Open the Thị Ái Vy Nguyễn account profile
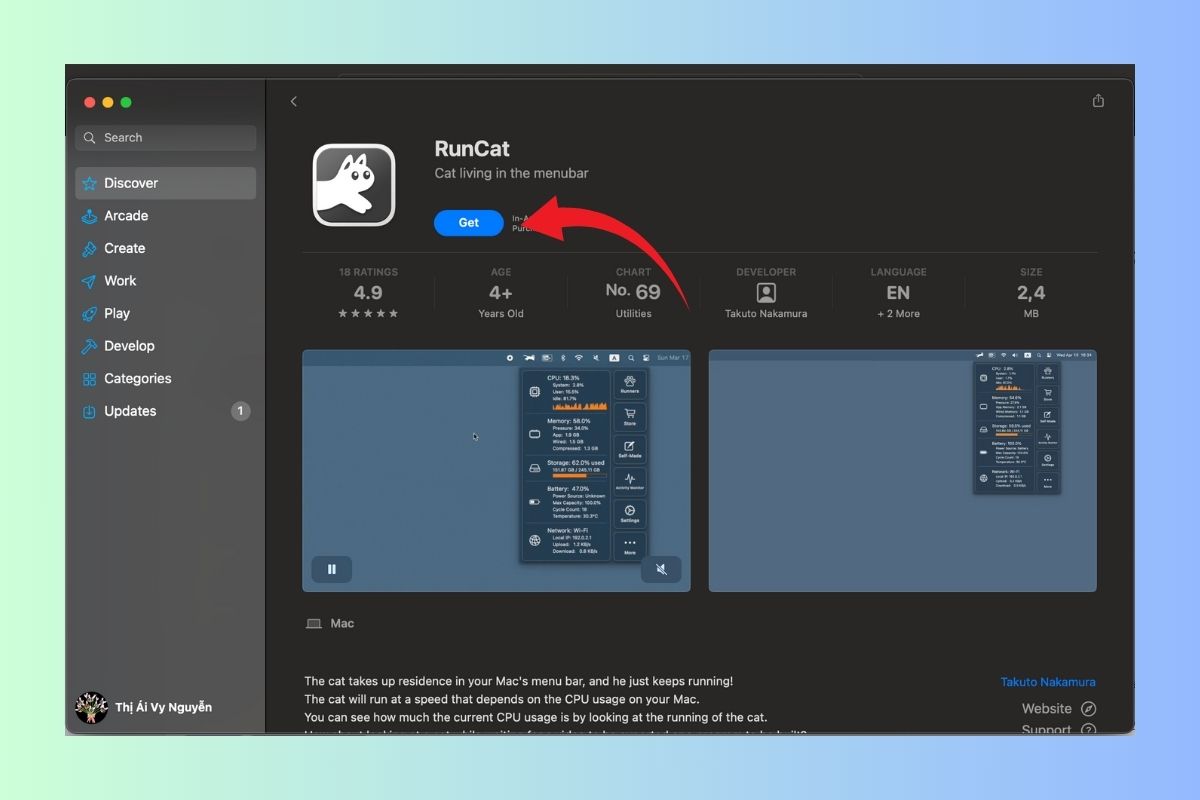The image size is (1200, 800). coord(145,708)
